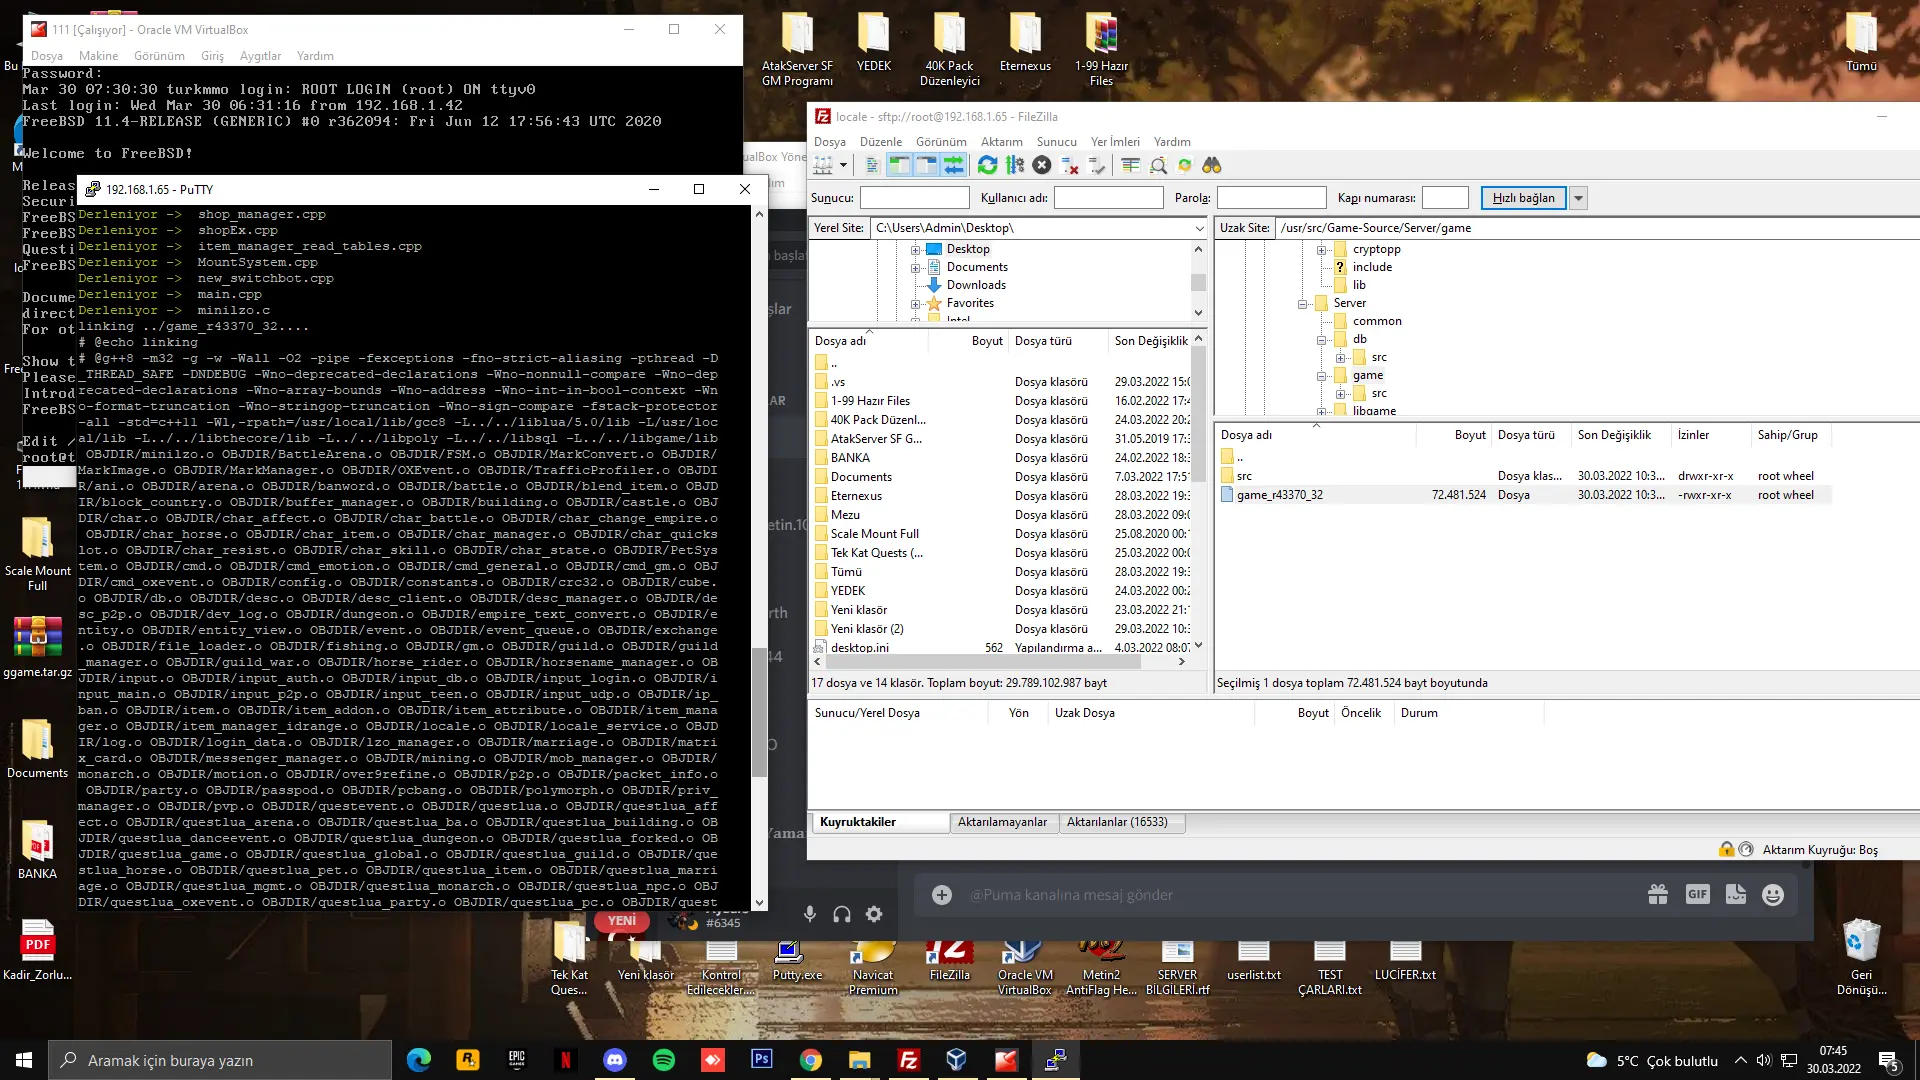This screenshot has width=1920, height=1080.
Task: Expand cryptopp folder in remote tree
Action: [1321, 250]
